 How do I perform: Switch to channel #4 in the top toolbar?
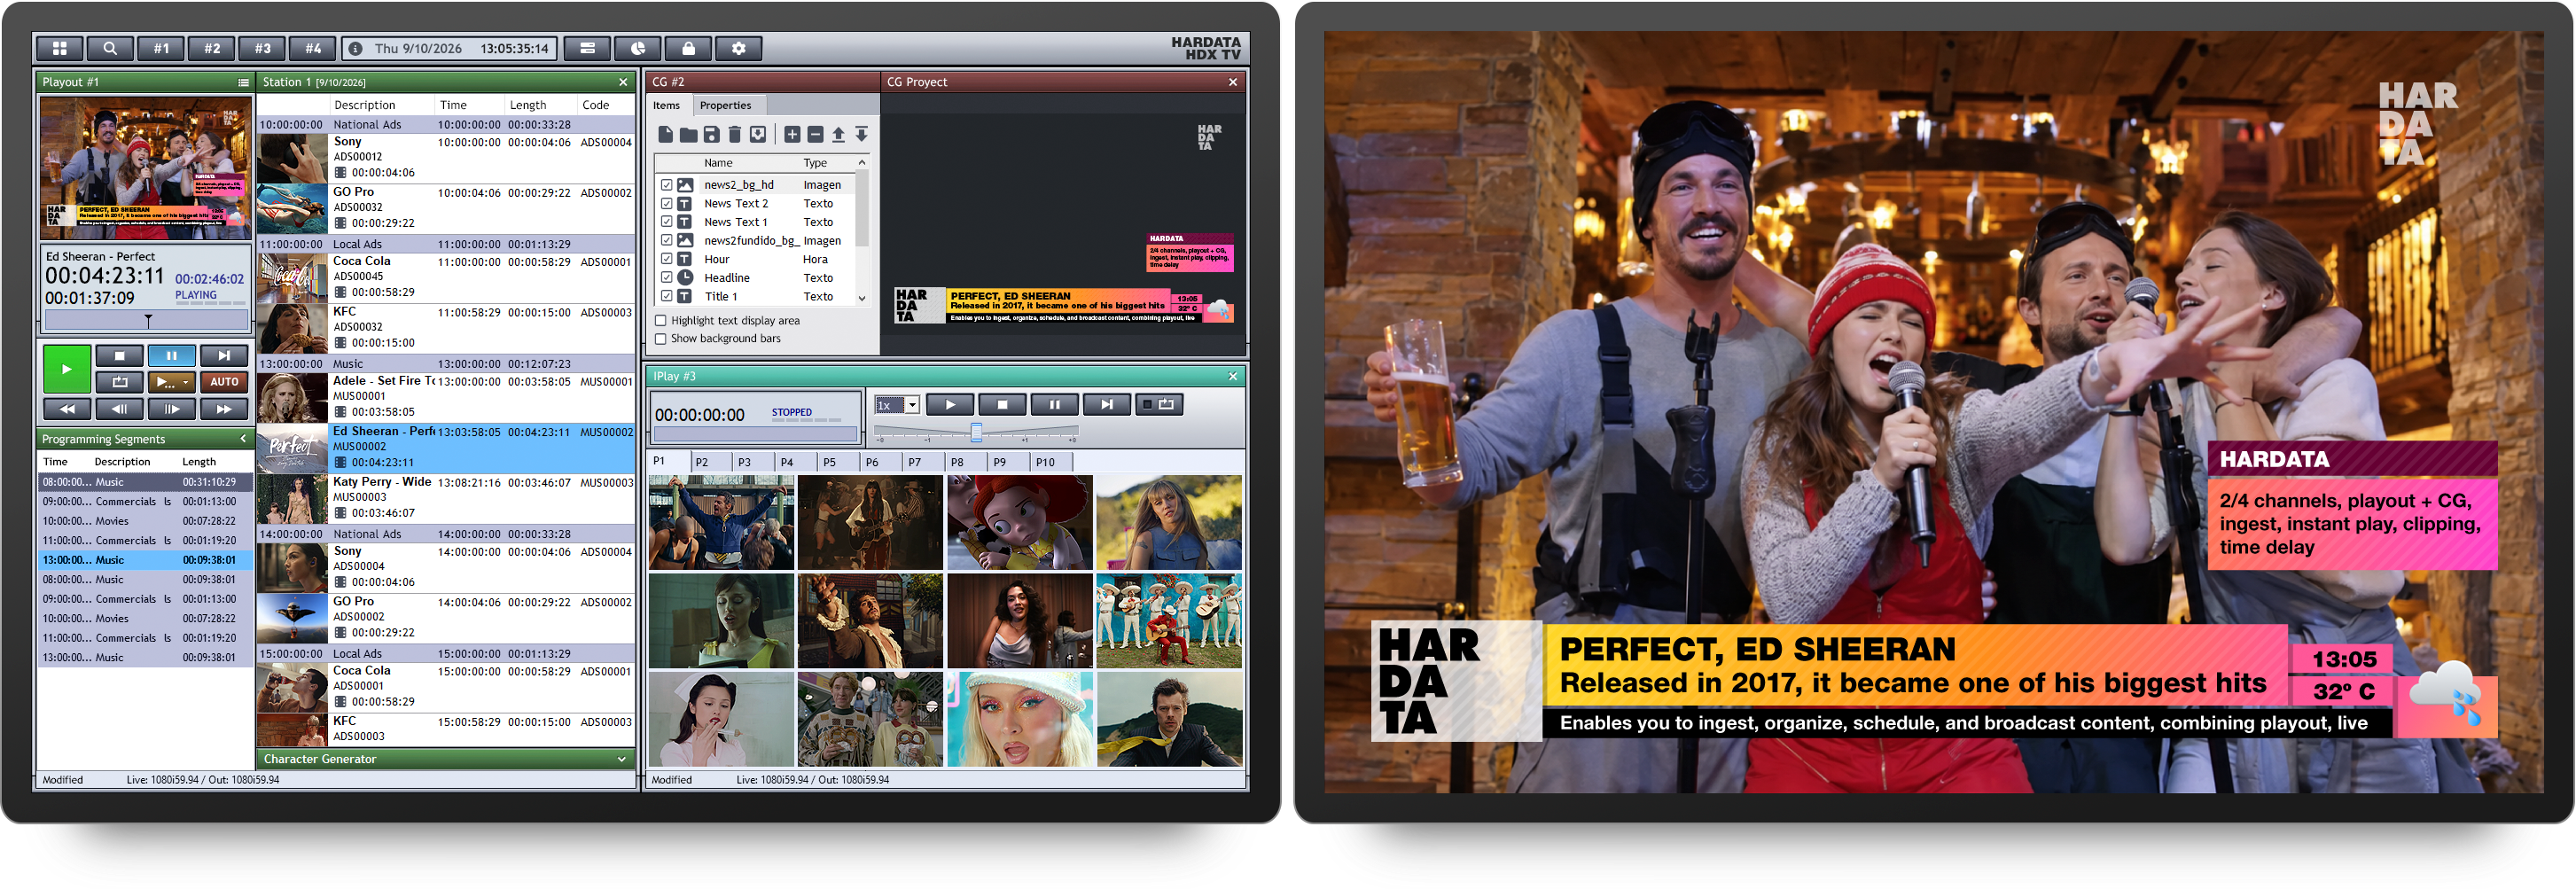tap(313, 48)
